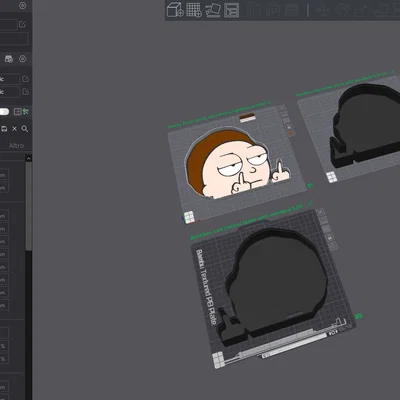Click the lock icon on plate 3

point(330,238)
